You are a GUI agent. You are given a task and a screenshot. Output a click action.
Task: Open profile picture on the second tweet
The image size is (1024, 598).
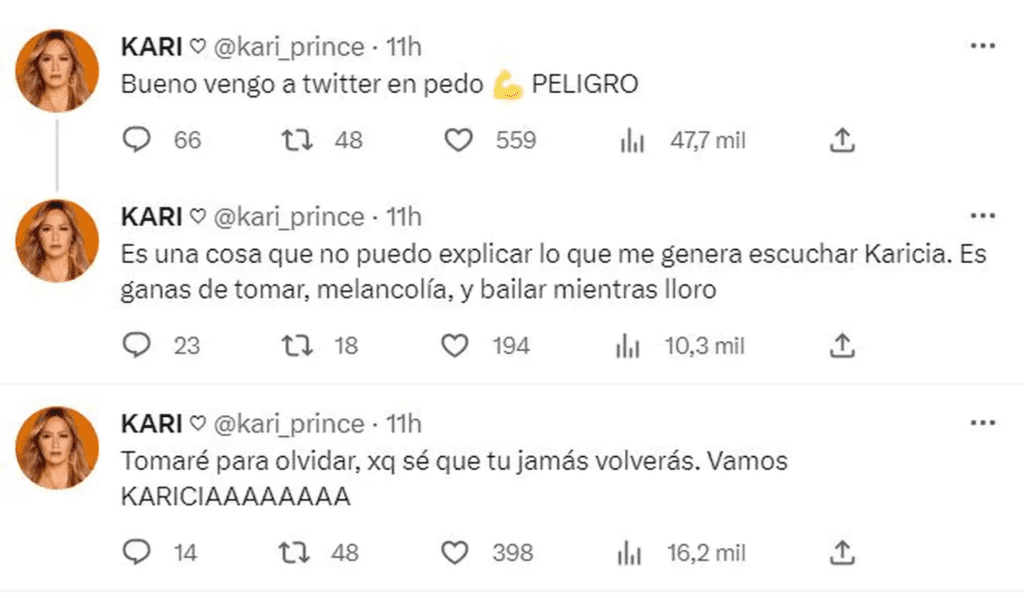[57, 240]
